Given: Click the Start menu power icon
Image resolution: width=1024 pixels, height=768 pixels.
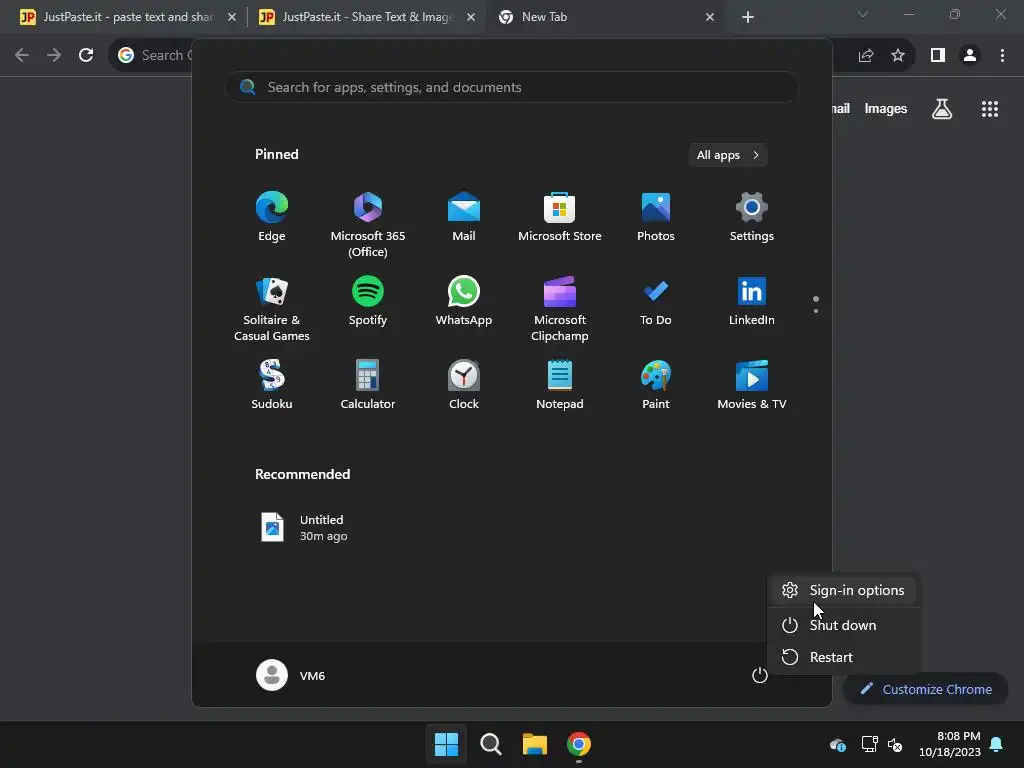Looking at the screenshot, I should 760,675.
